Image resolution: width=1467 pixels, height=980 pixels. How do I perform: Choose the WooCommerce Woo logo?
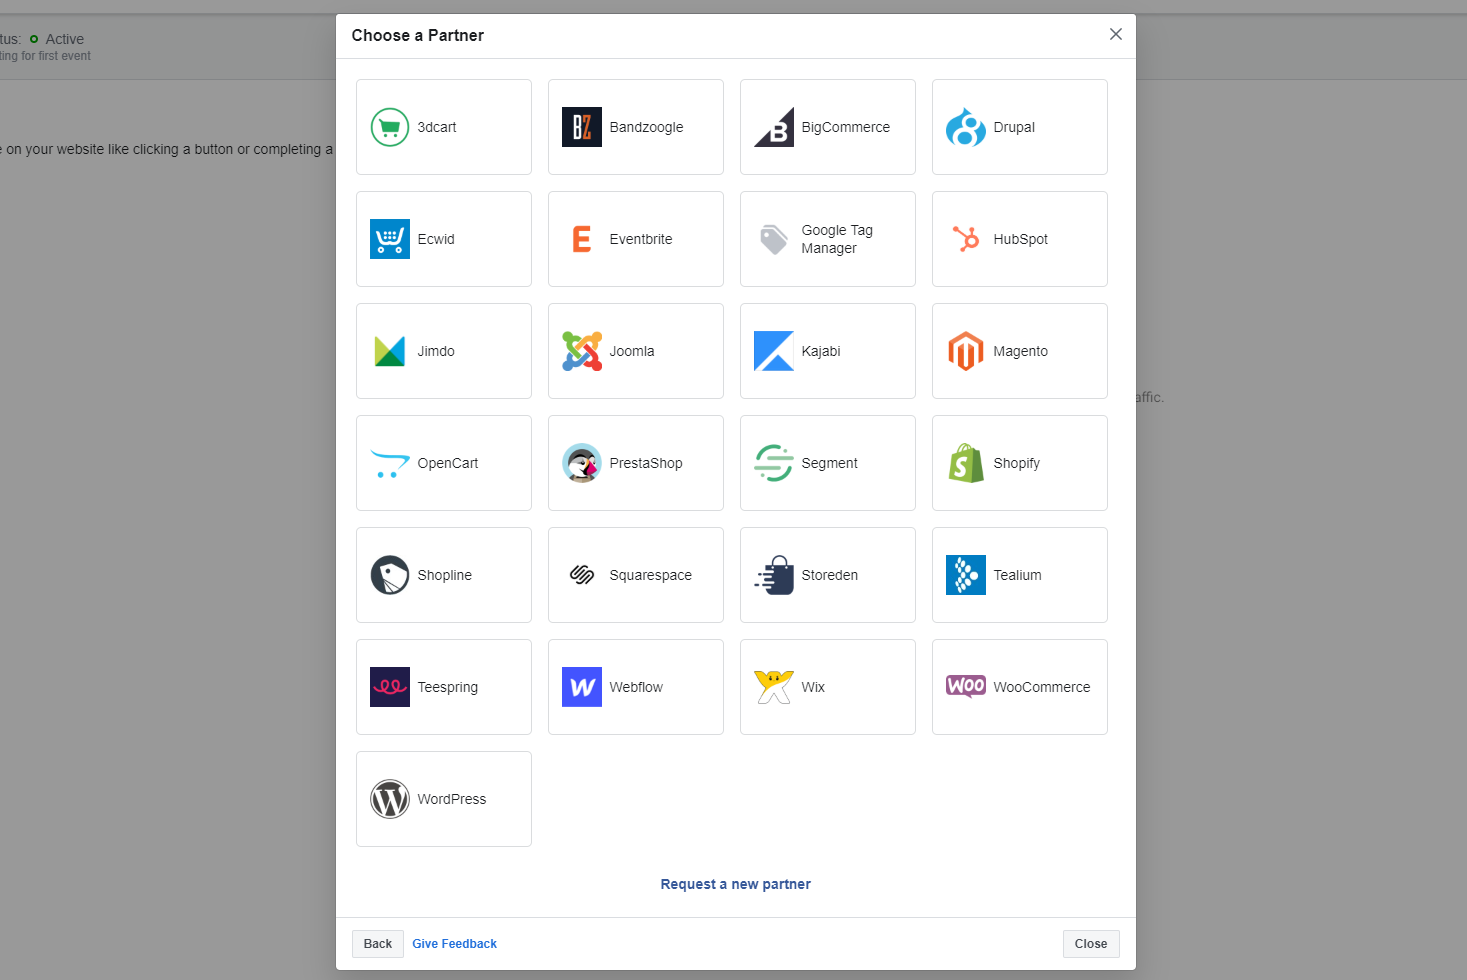tap(965, 686)
